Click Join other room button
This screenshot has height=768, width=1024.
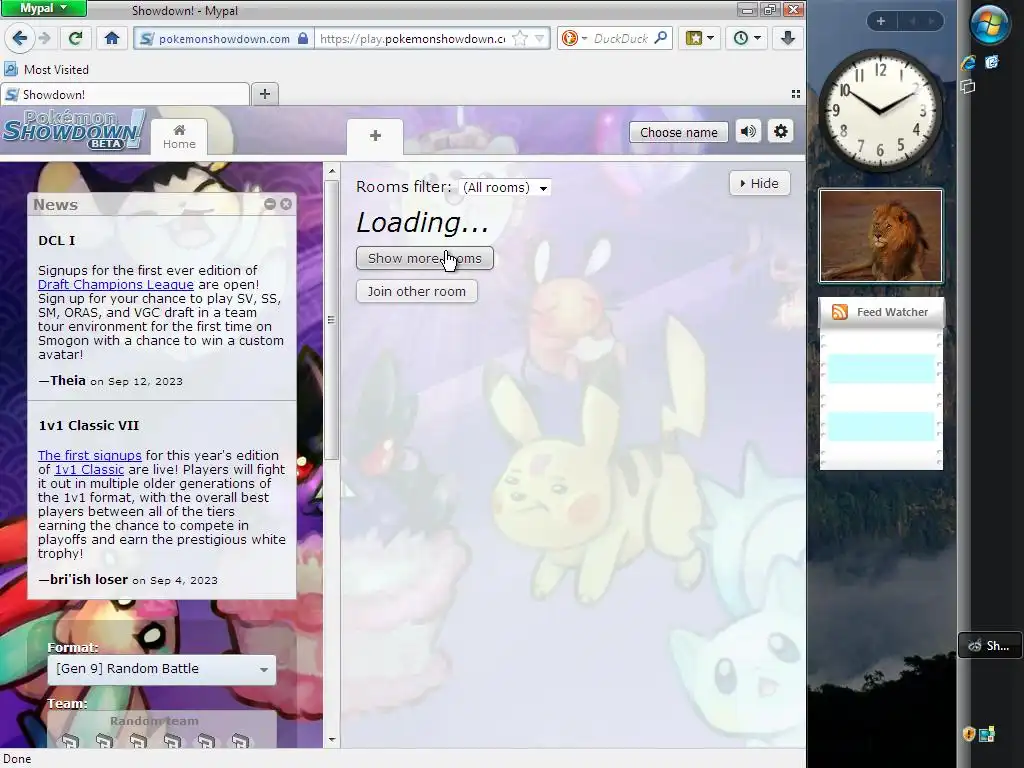coord(417,291)
